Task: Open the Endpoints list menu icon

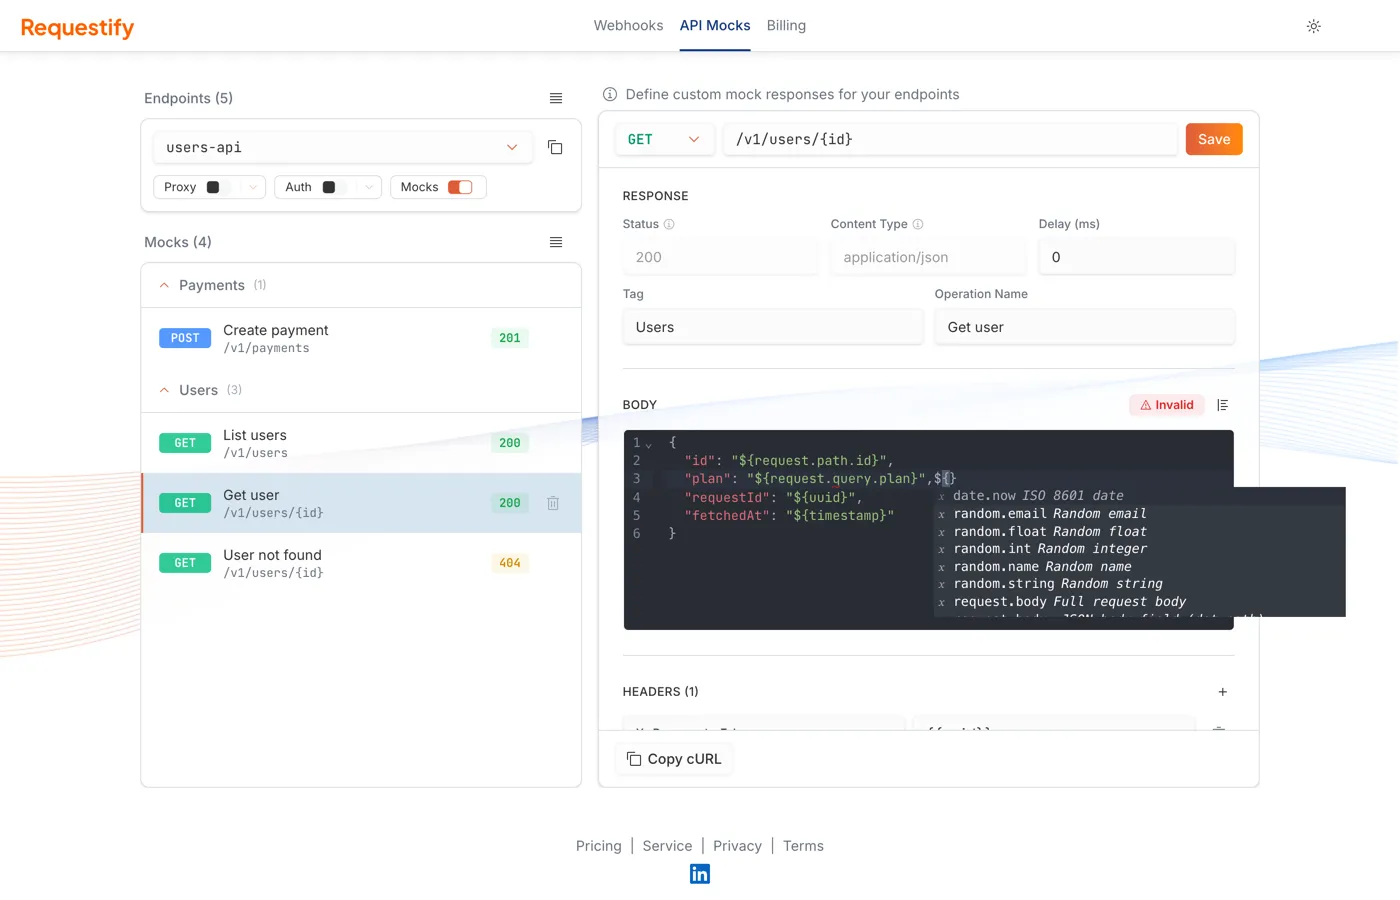Action: (556, 98)
